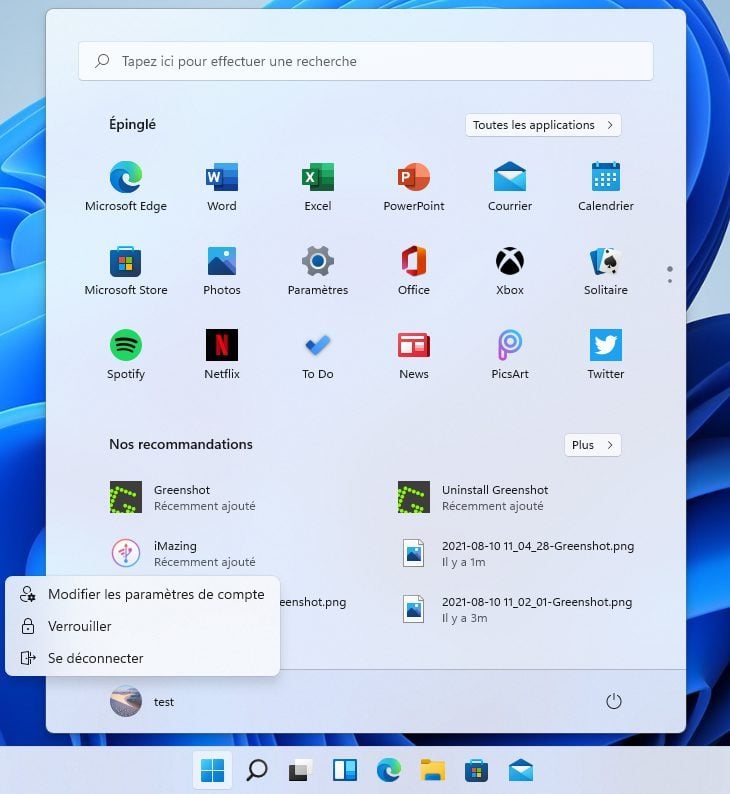Screen dimensions: 730x794
Task: Expand Toutes les applications list
Action: pos(543,125)
